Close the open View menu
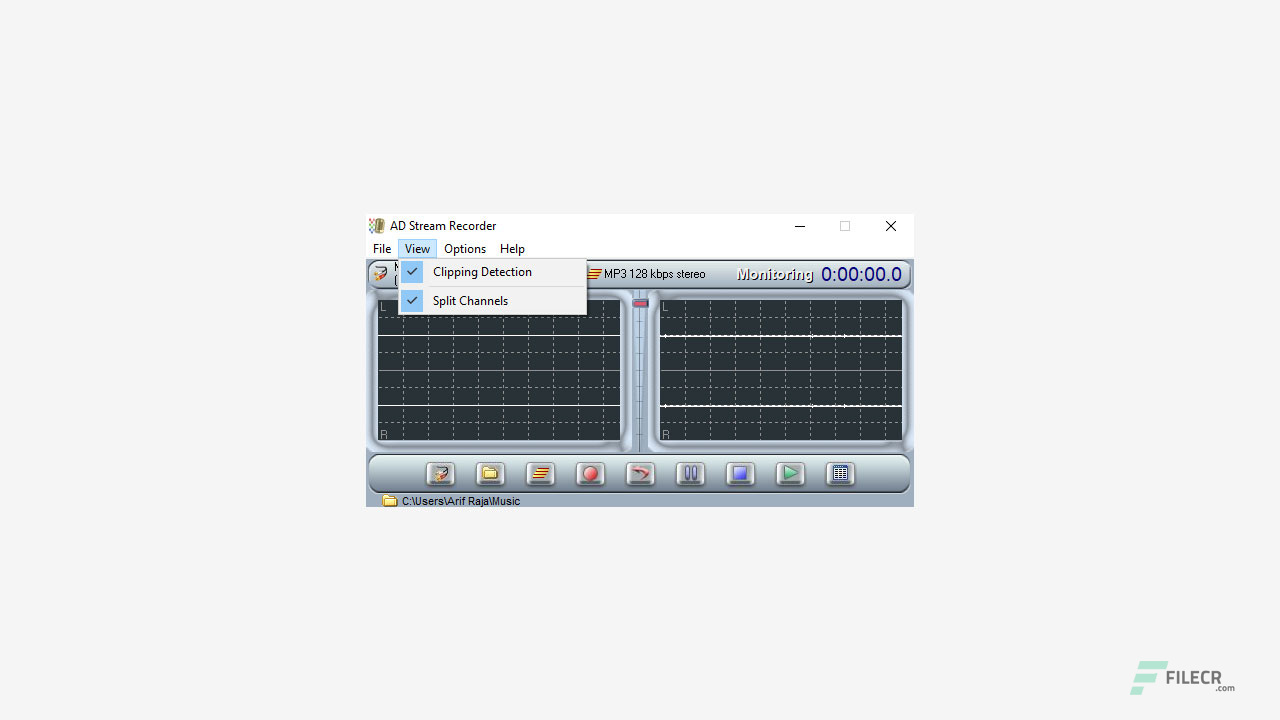 click(x=417, y=249)
